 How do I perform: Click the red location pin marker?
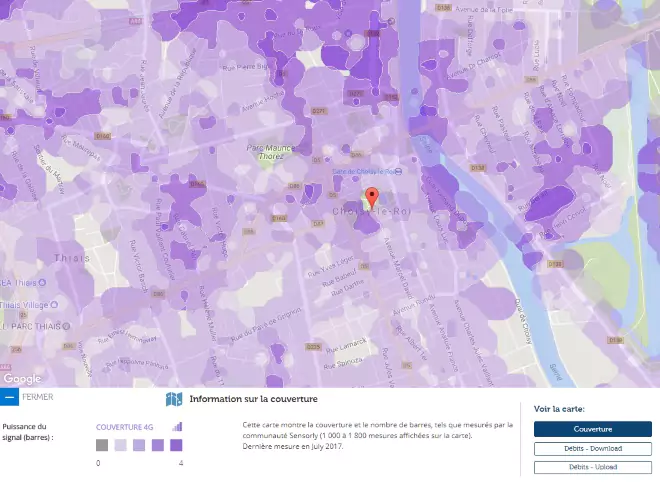[372, 196]
